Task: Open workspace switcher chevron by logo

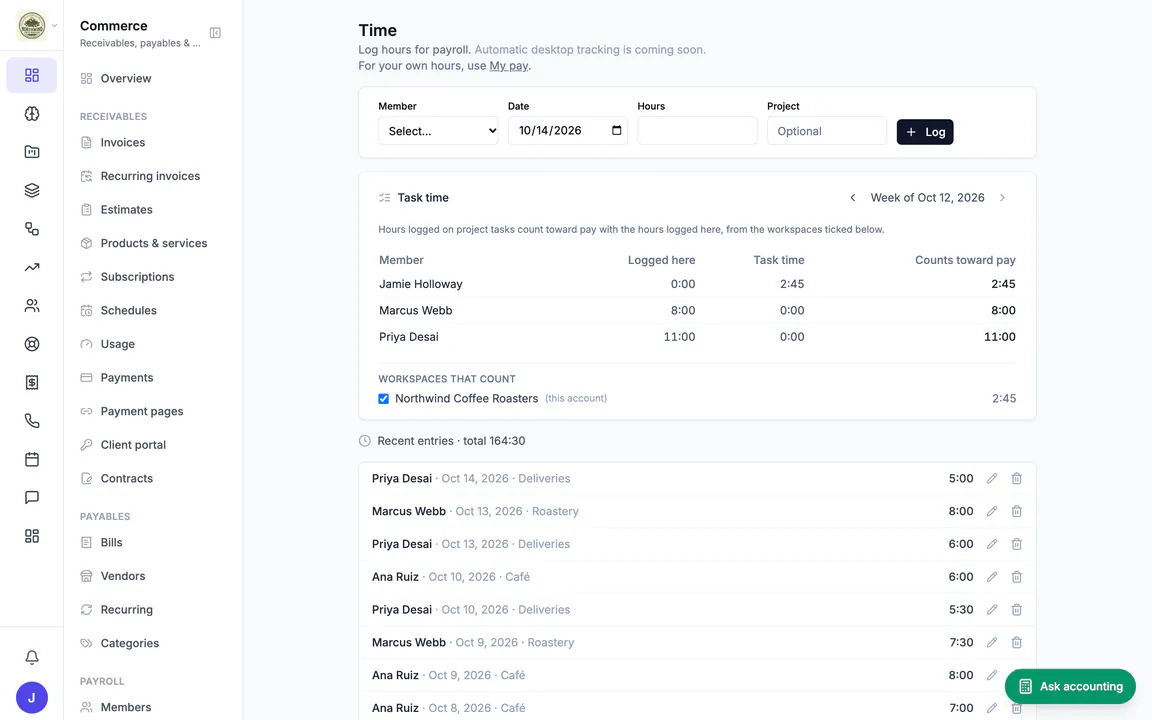Action: pyautogui.click(x=54, y=26)
